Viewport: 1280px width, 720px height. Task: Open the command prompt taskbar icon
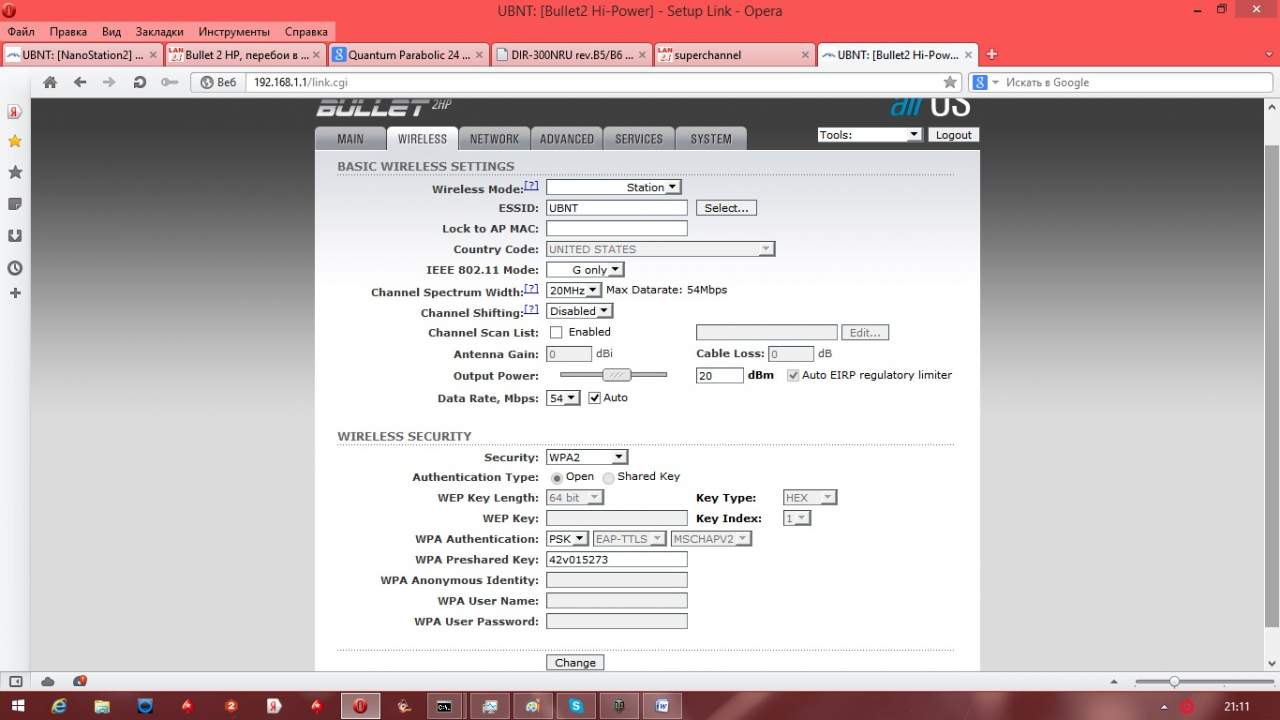point(444,706)
